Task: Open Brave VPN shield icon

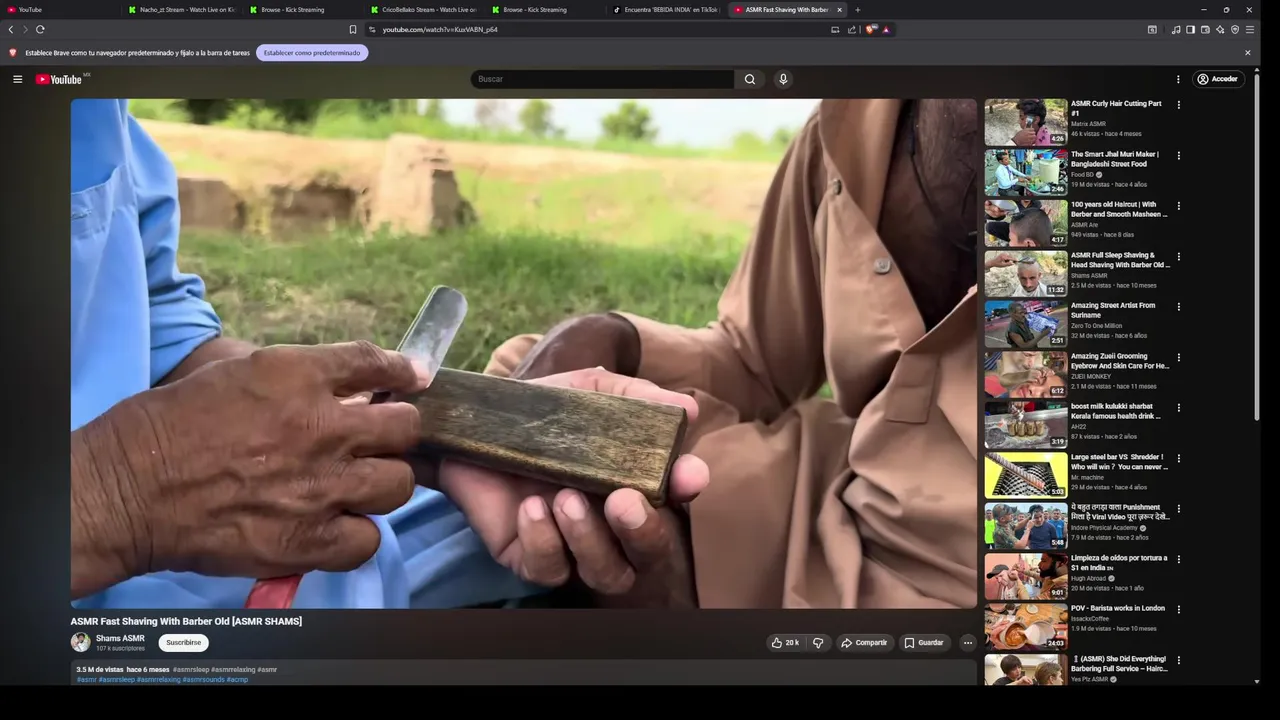Action: [1235, 29]
